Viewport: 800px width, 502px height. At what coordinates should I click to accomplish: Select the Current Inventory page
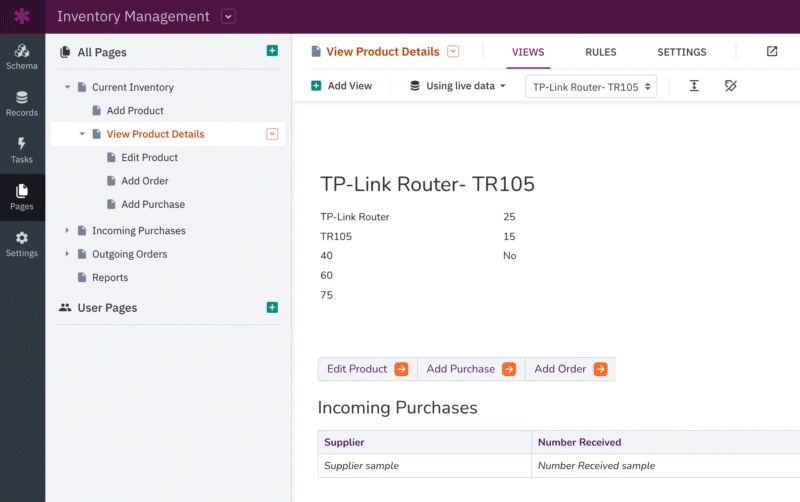(133, 87)
